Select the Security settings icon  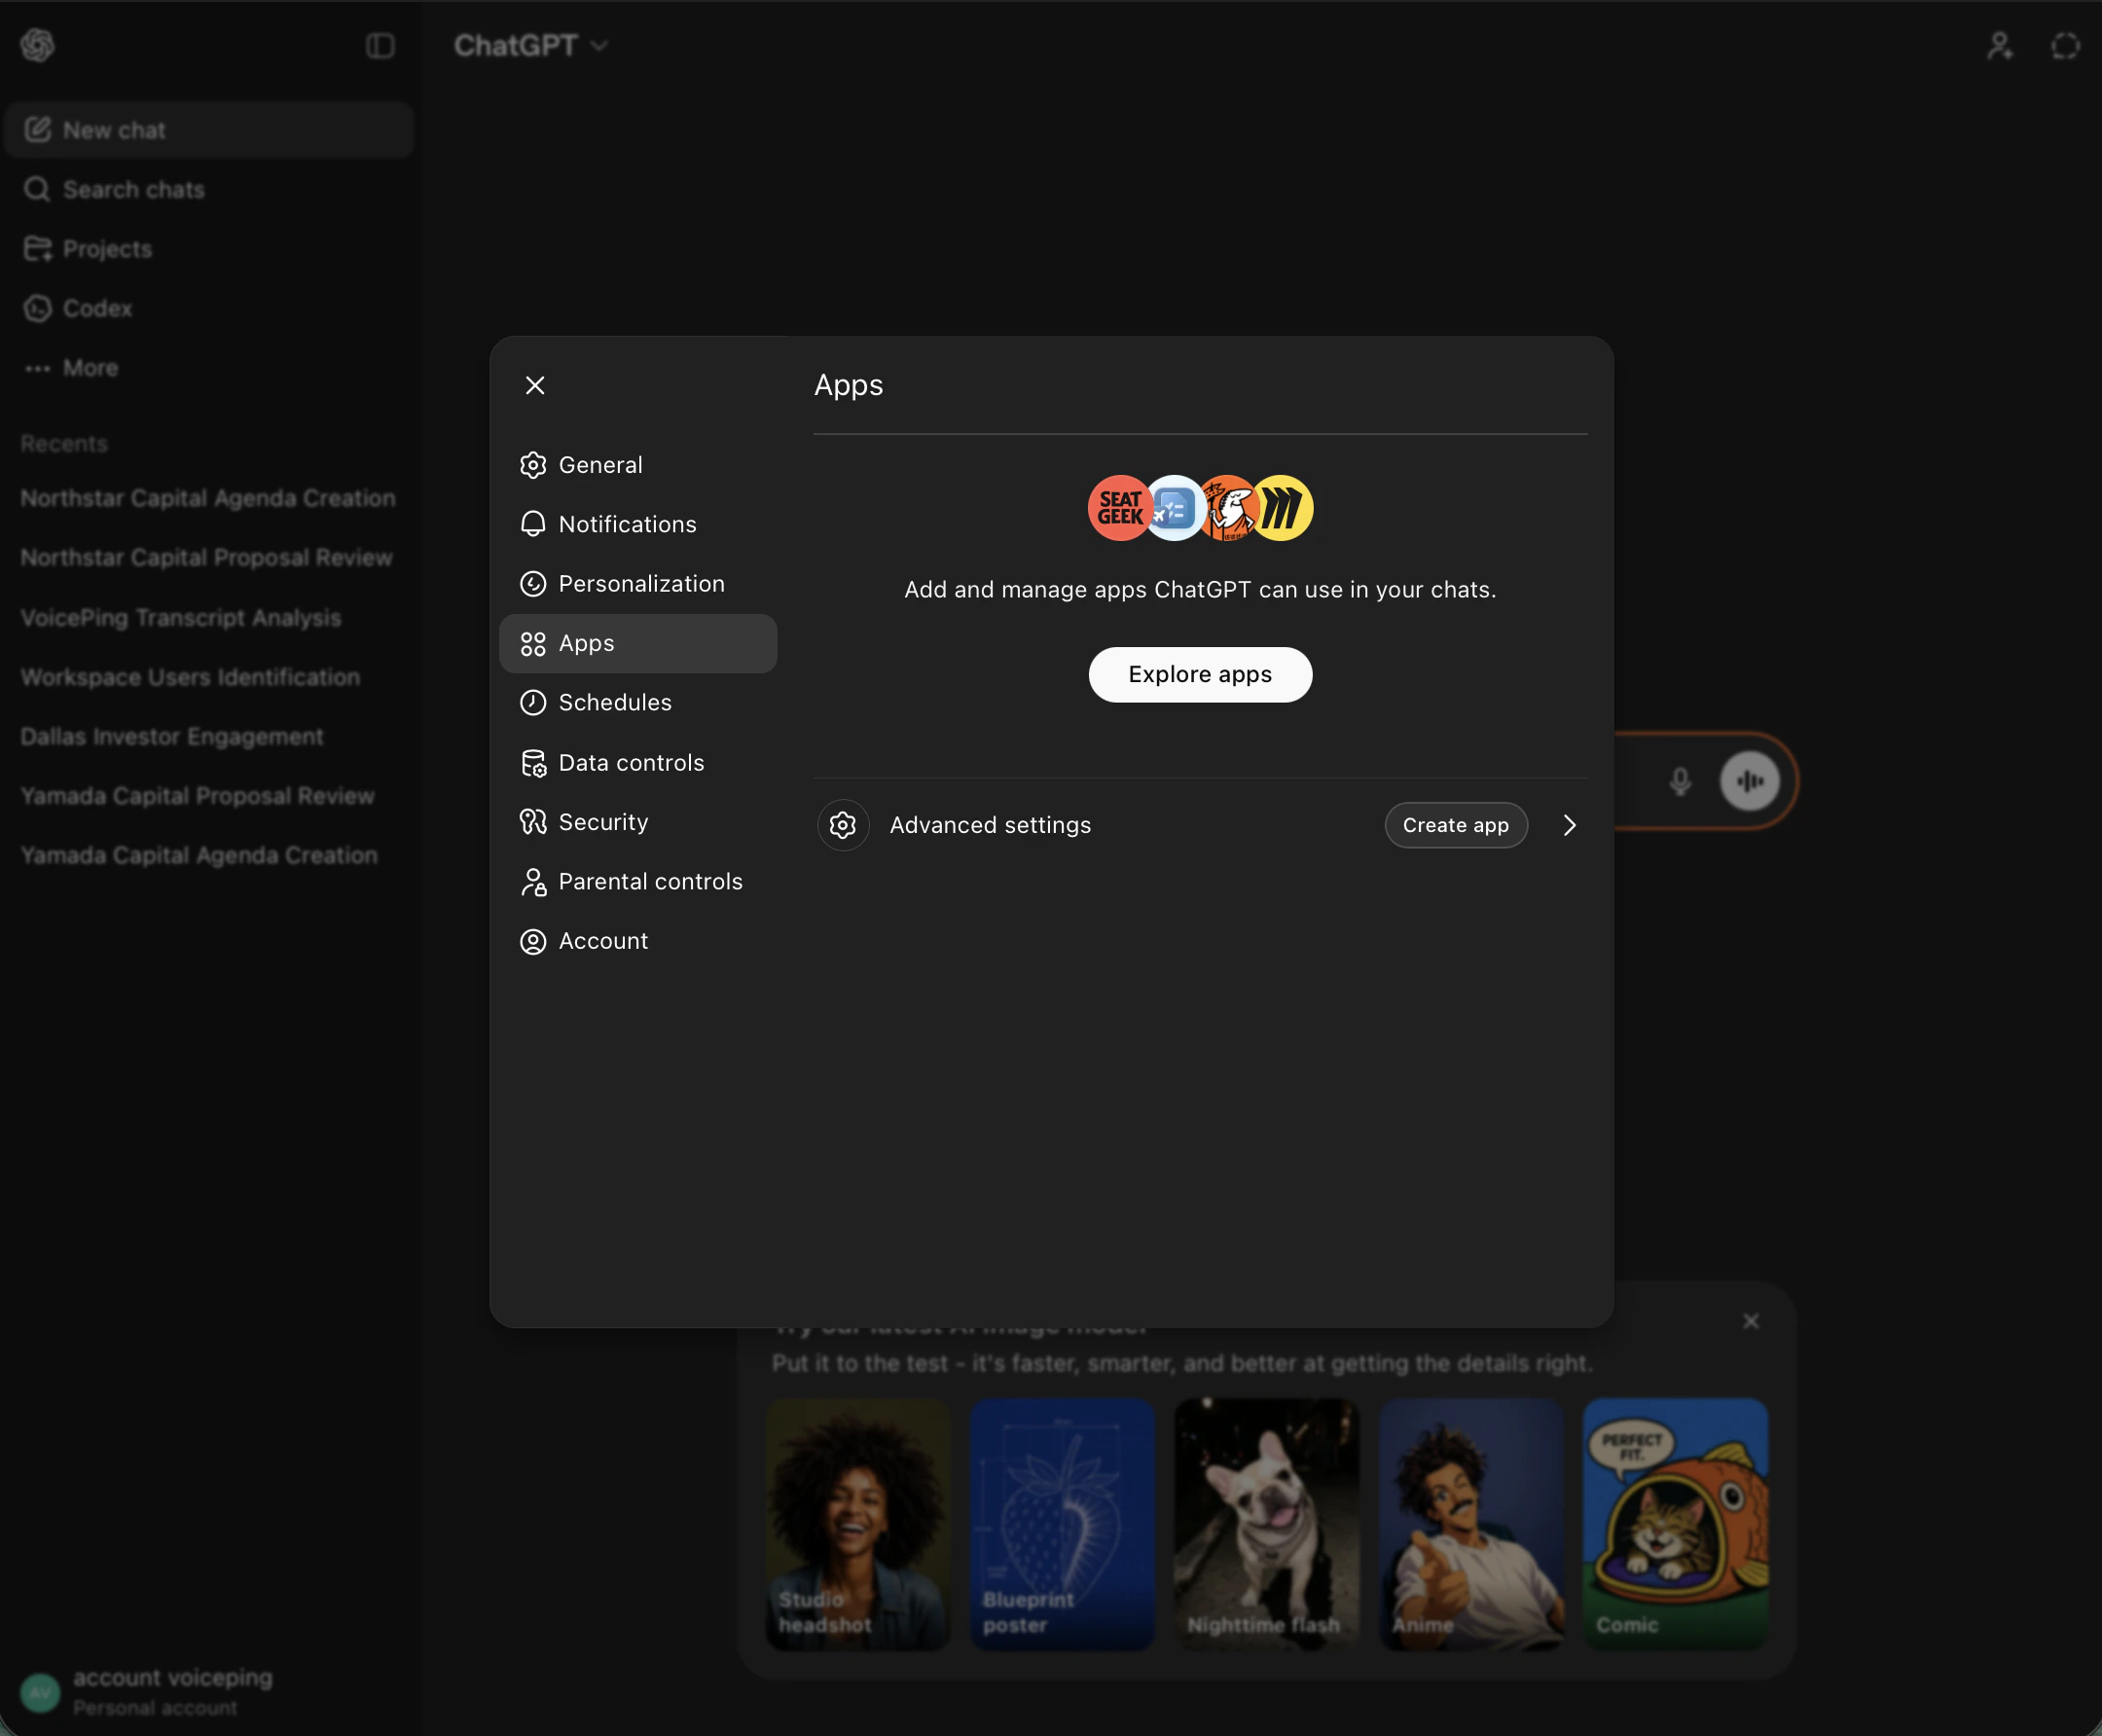(533, 821)
